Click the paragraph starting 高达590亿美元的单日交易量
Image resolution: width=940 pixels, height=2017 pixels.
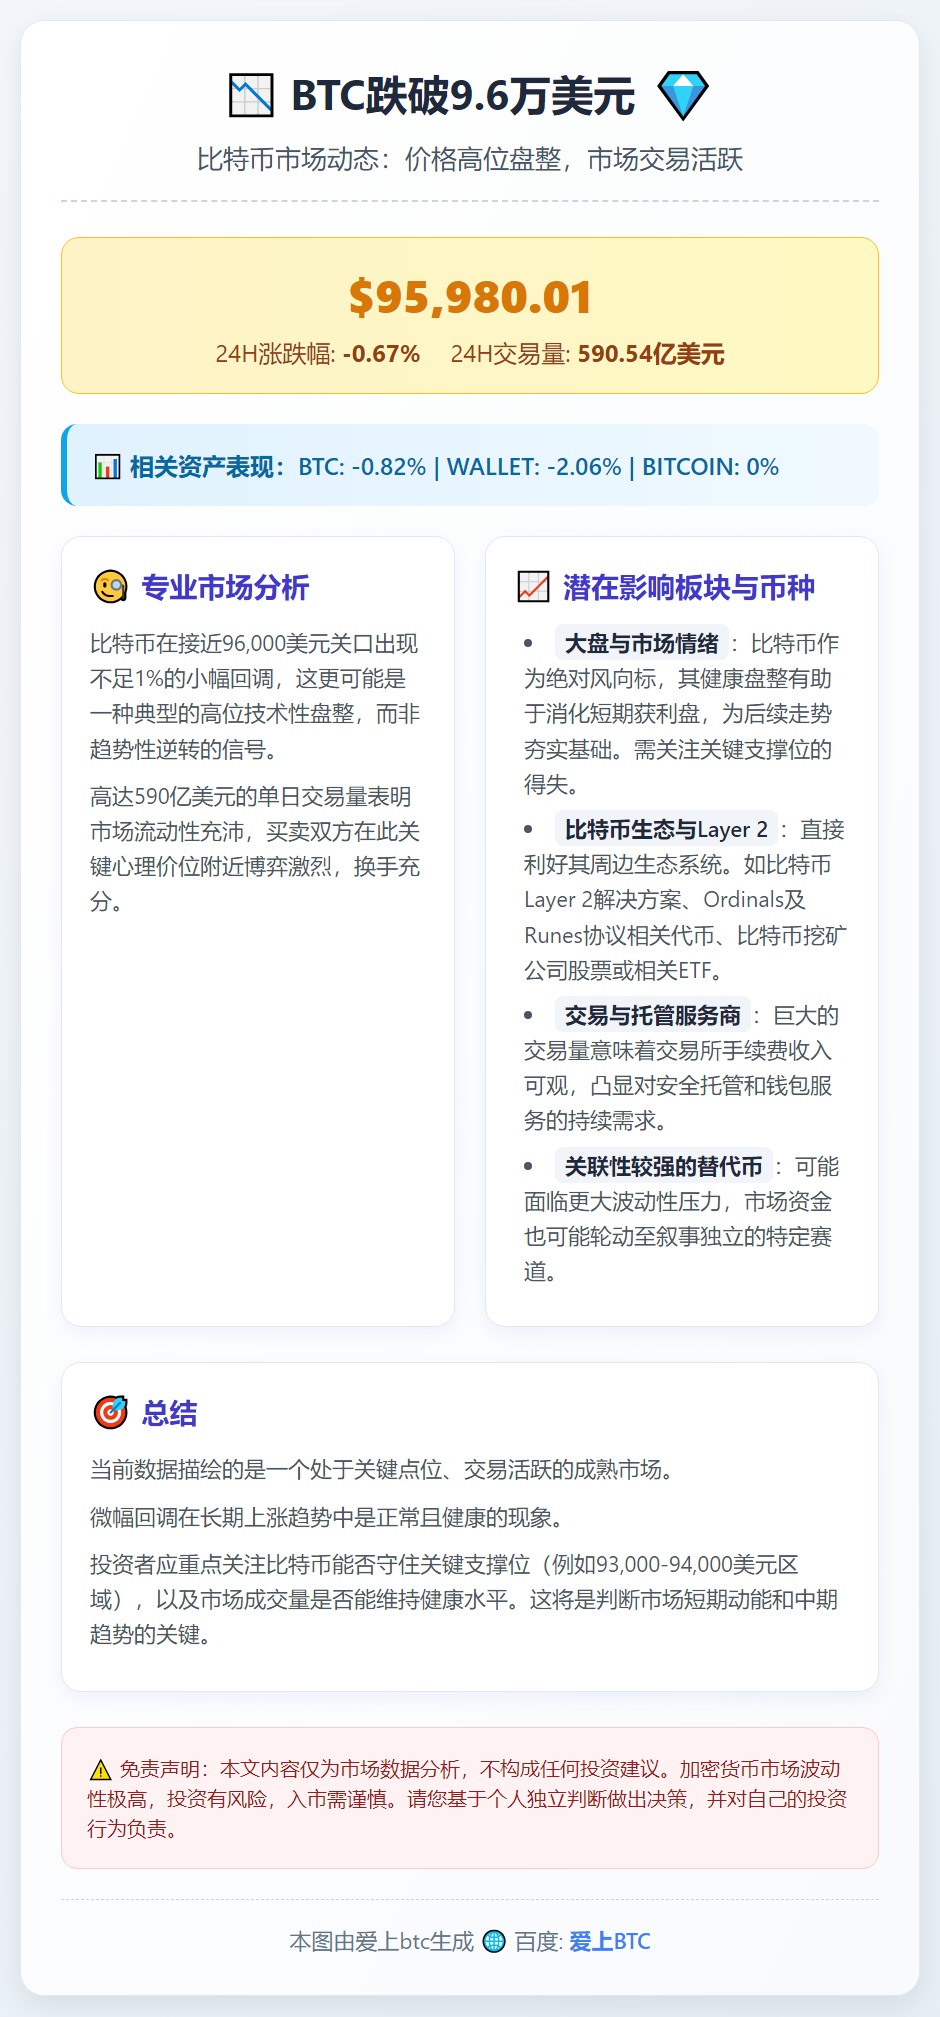(x=255, y=849)
